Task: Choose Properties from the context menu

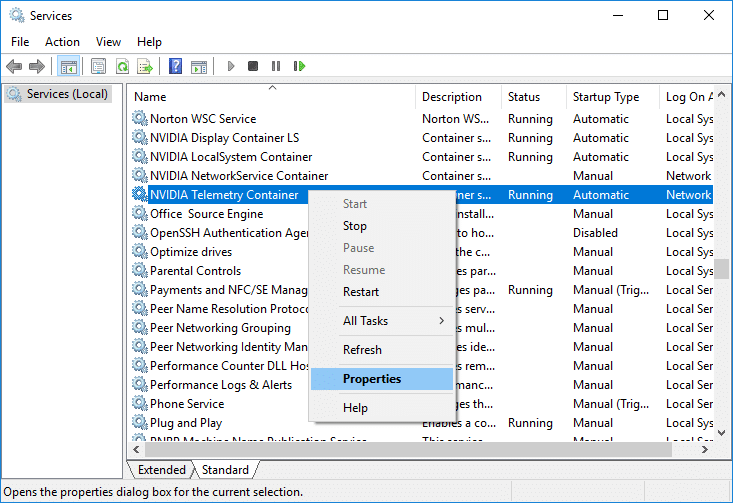Action: (372, 379)
